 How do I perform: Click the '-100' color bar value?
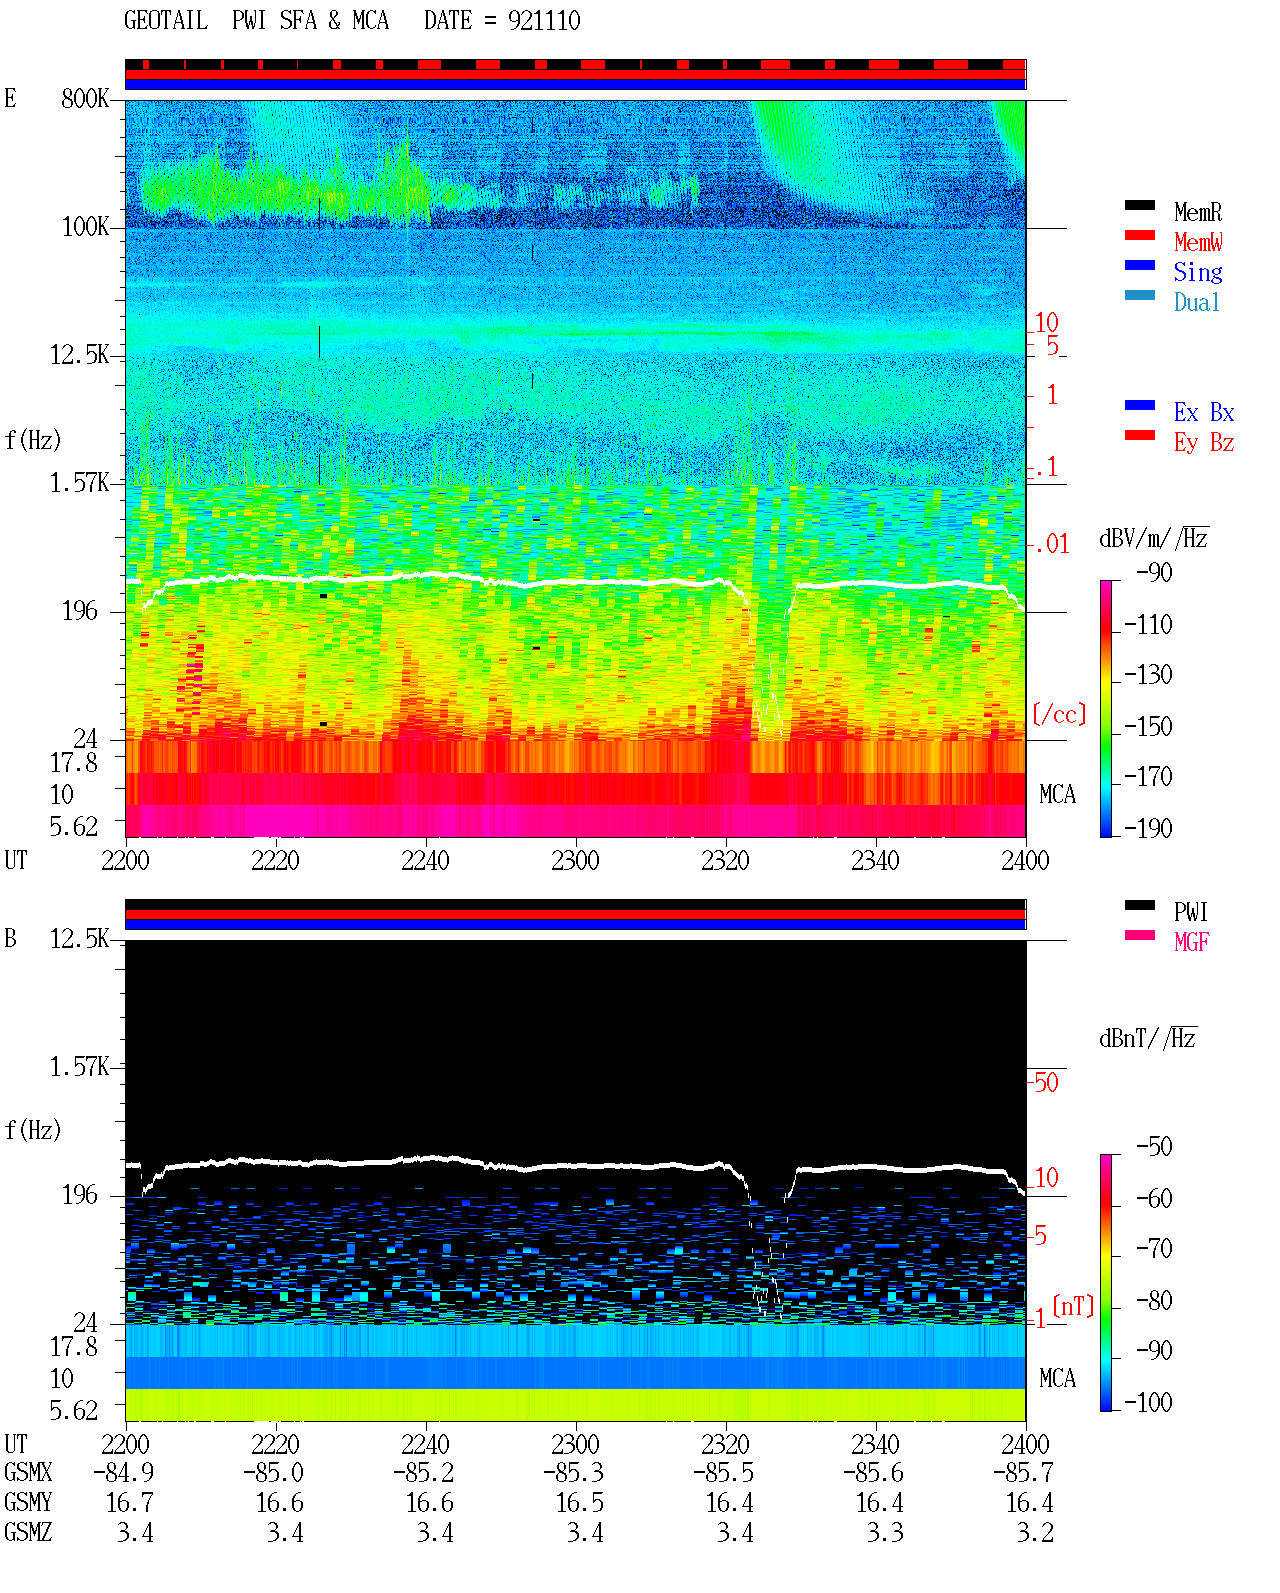1148,1403
